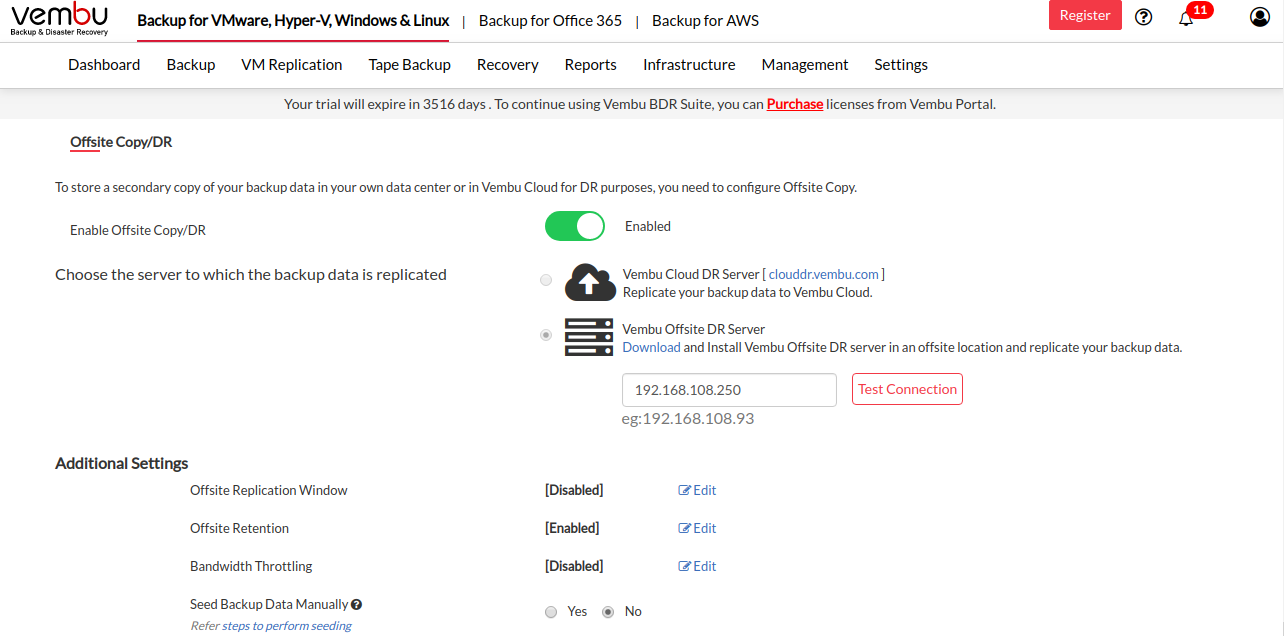
Task: Edit the Bandwidth Throttling setting
Action: click(698, 566)
